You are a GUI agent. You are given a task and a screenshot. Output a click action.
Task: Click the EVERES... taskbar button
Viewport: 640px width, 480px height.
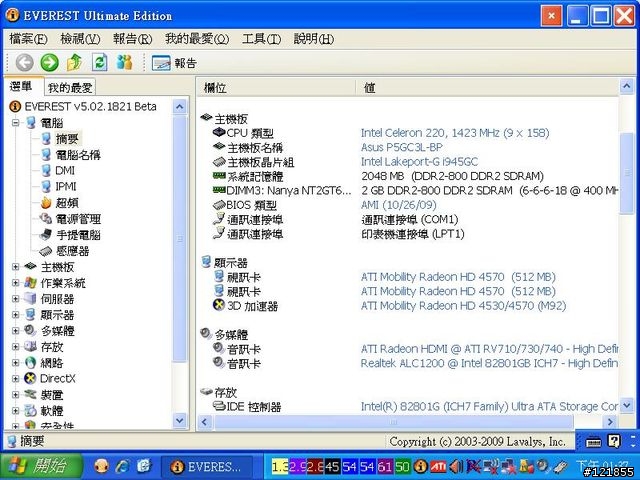tap(207, 467)
